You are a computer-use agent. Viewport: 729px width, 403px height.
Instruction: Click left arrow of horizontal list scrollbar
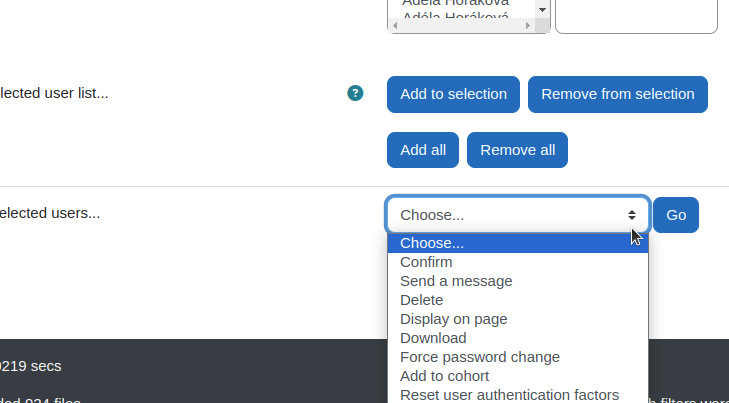[395, 26]
